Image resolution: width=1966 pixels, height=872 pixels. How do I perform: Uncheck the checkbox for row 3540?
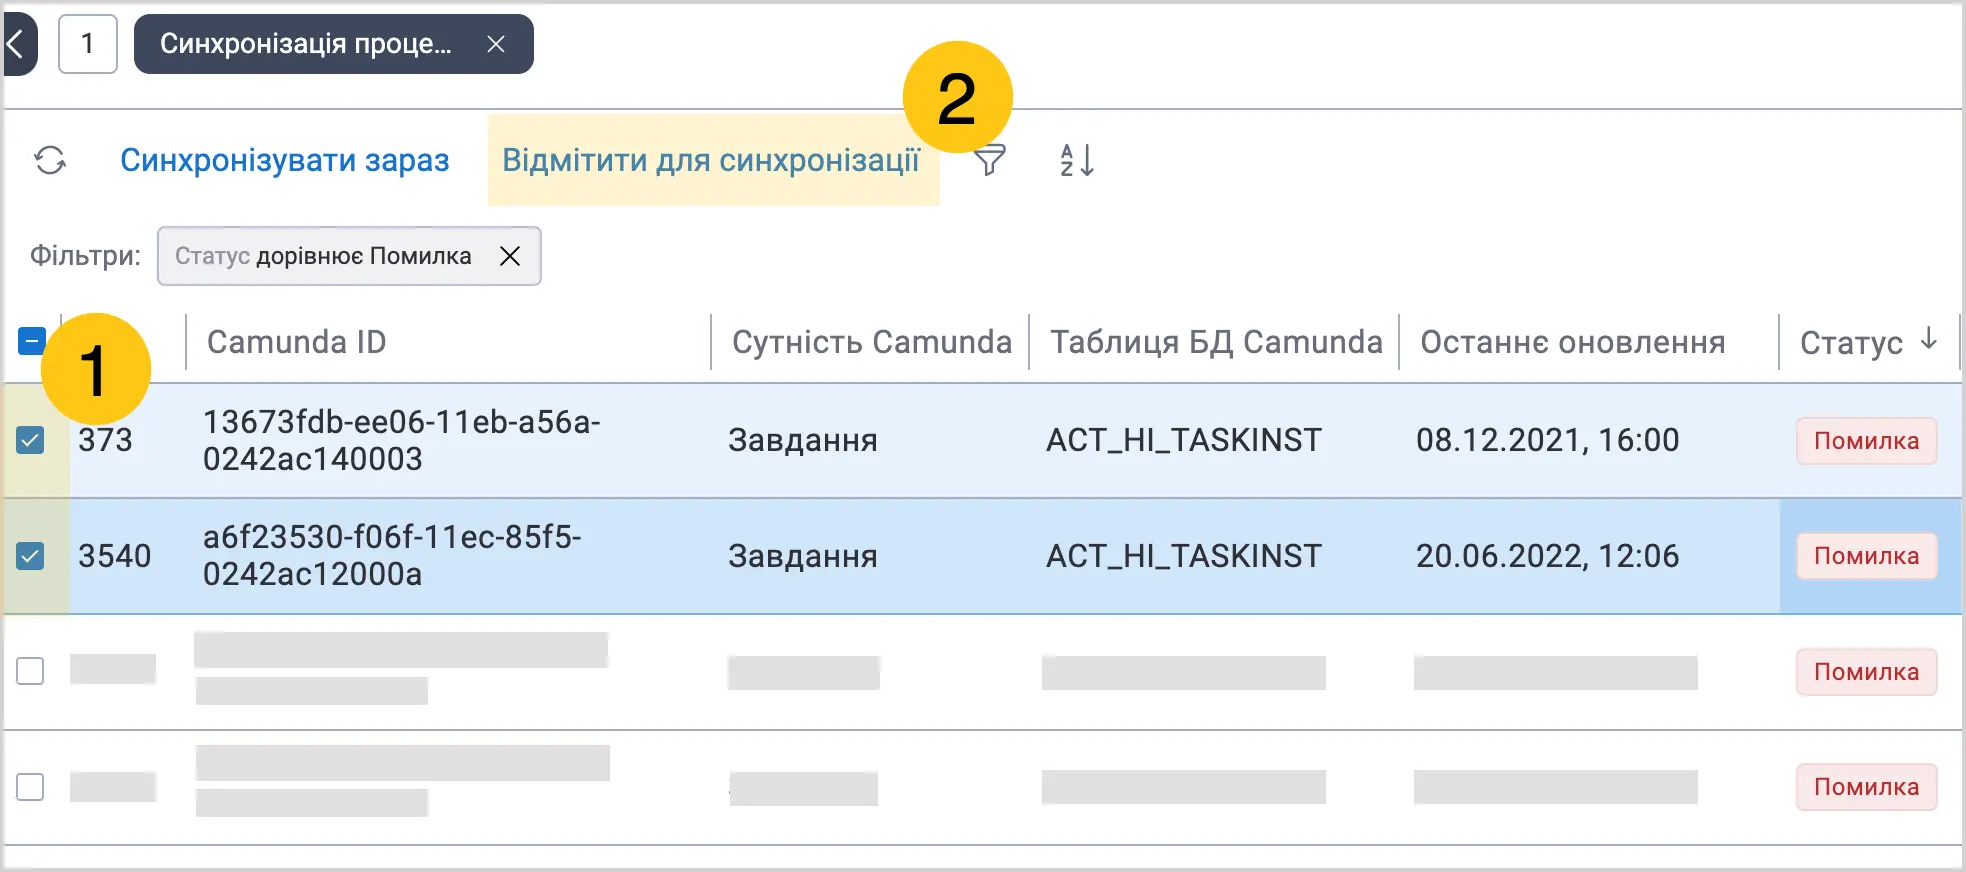click(31, 556)
